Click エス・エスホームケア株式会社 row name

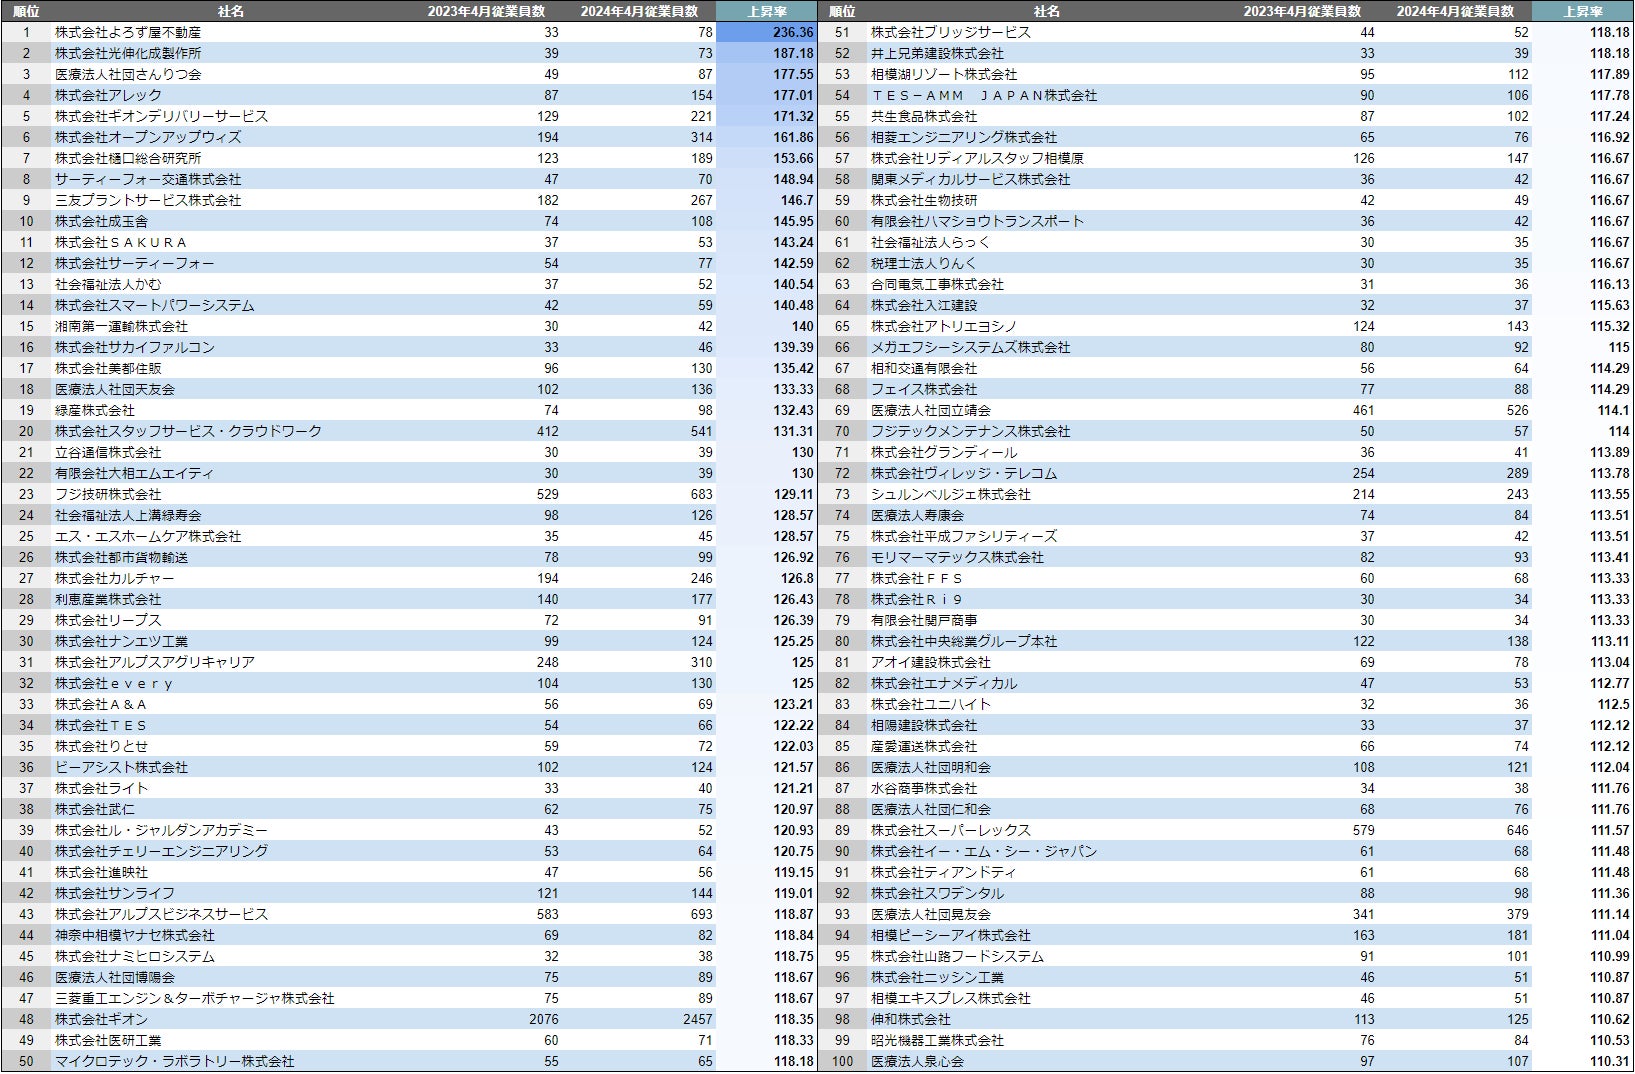(148, 536)
